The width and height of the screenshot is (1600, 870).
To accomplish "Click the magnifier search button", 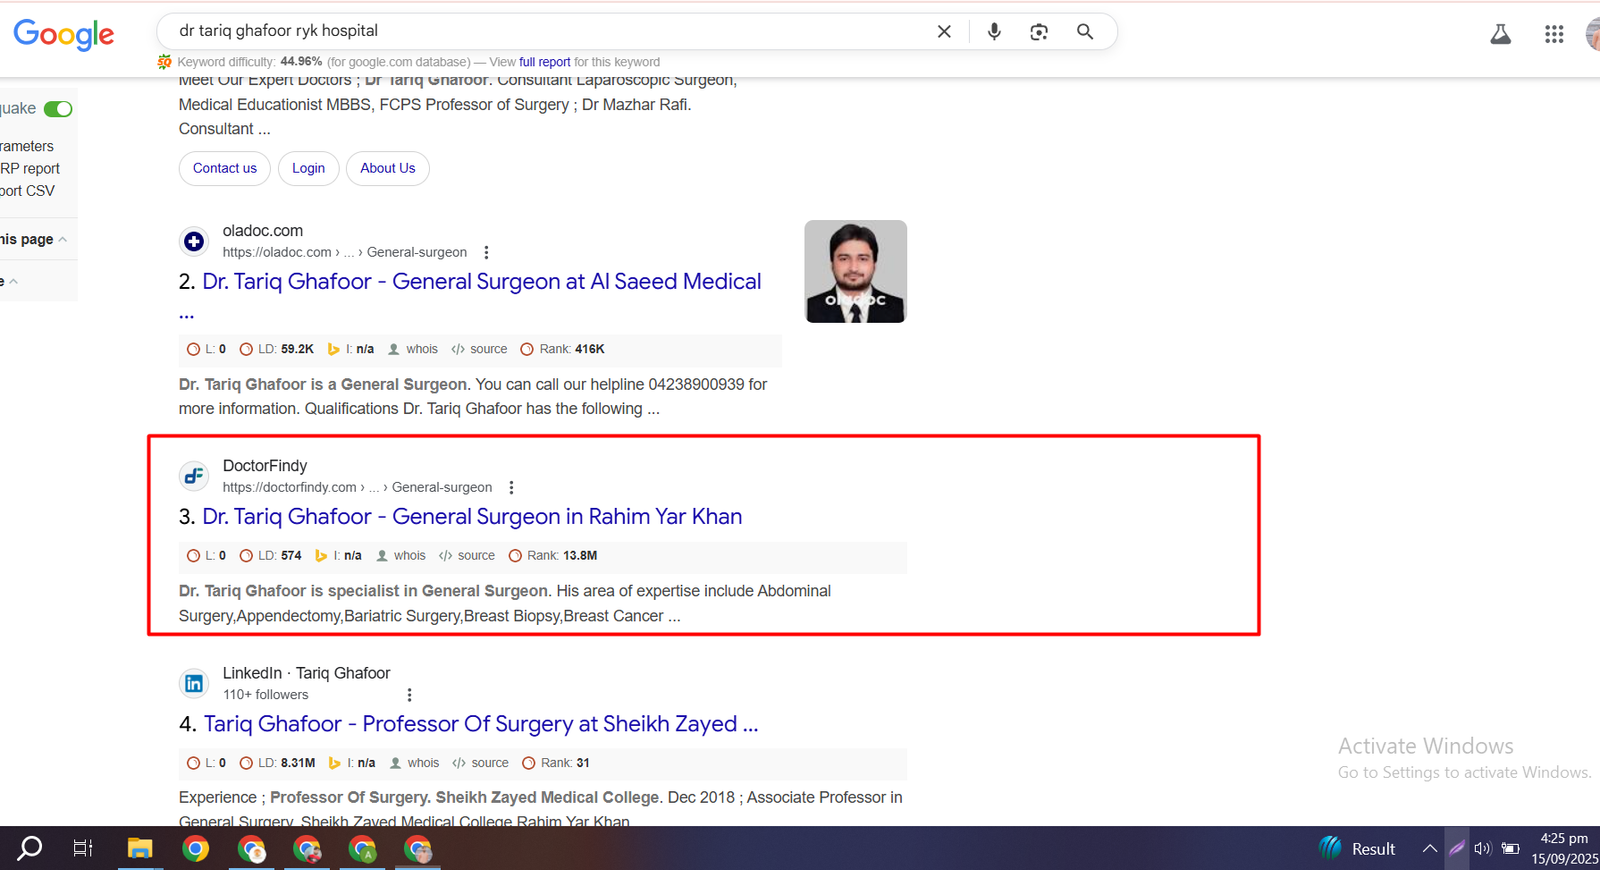I will point(1085,32).
